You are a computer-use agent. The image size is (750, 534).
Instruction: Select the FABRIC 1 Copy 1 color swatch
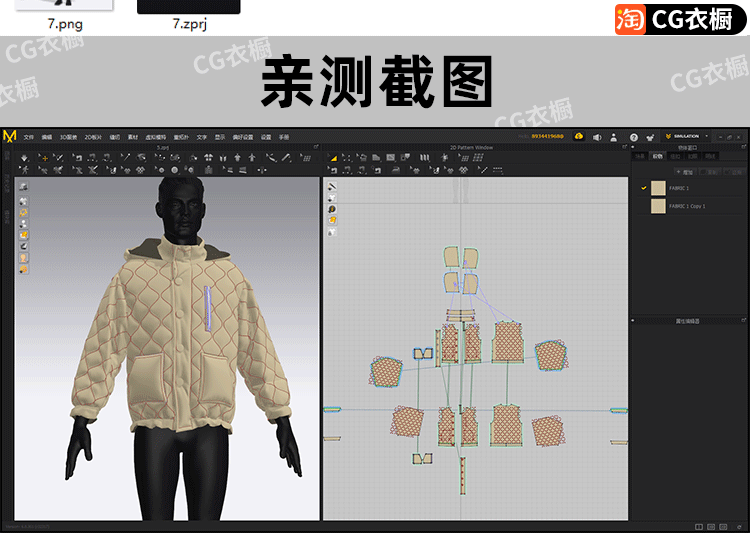coord(658,206)
